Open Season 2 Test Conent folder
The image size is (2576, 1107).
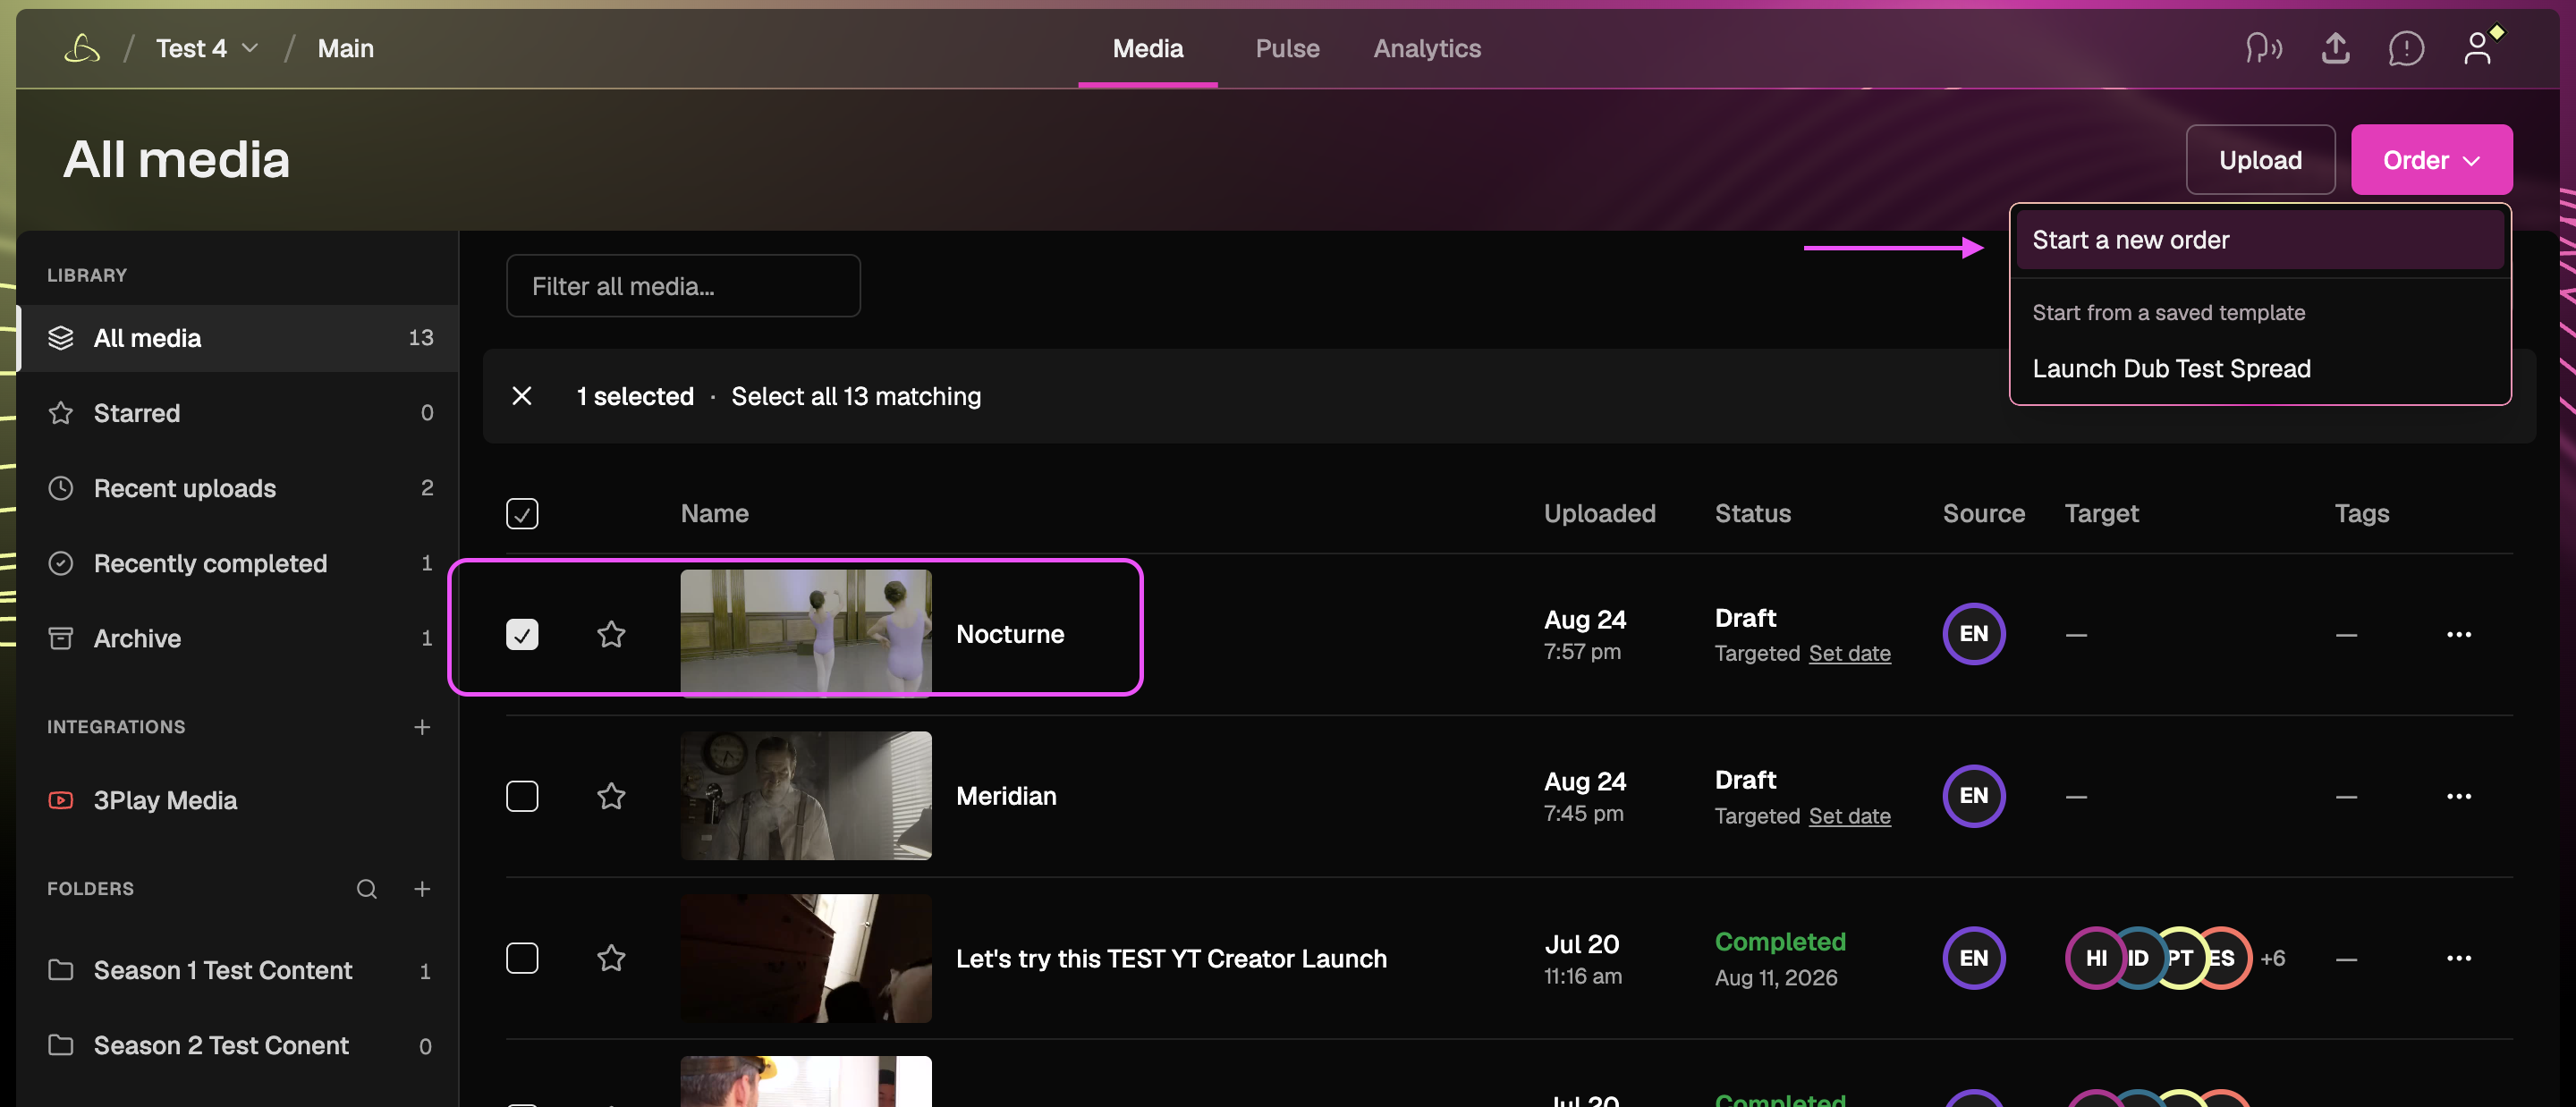pos(238,1045)
